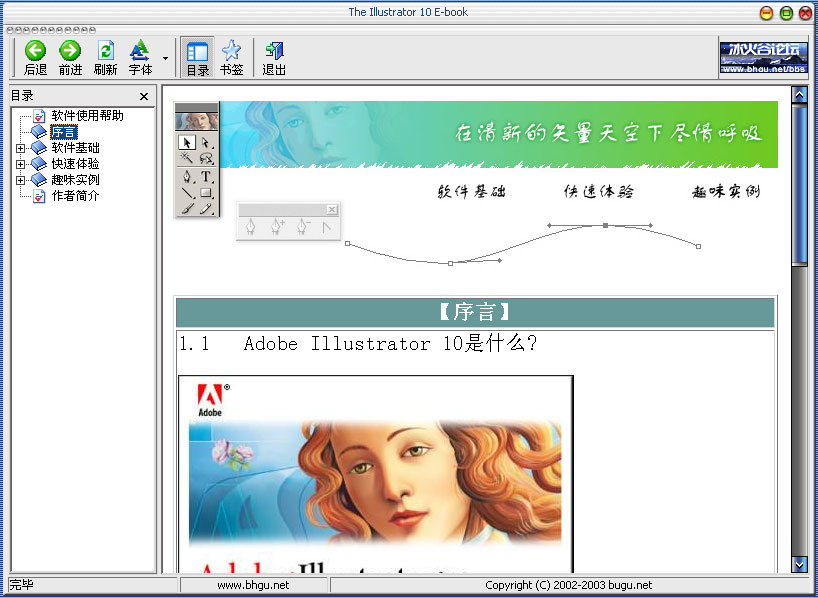Expand the 快速体验 tree node
The image size is (818, 598).
(20, 164)
